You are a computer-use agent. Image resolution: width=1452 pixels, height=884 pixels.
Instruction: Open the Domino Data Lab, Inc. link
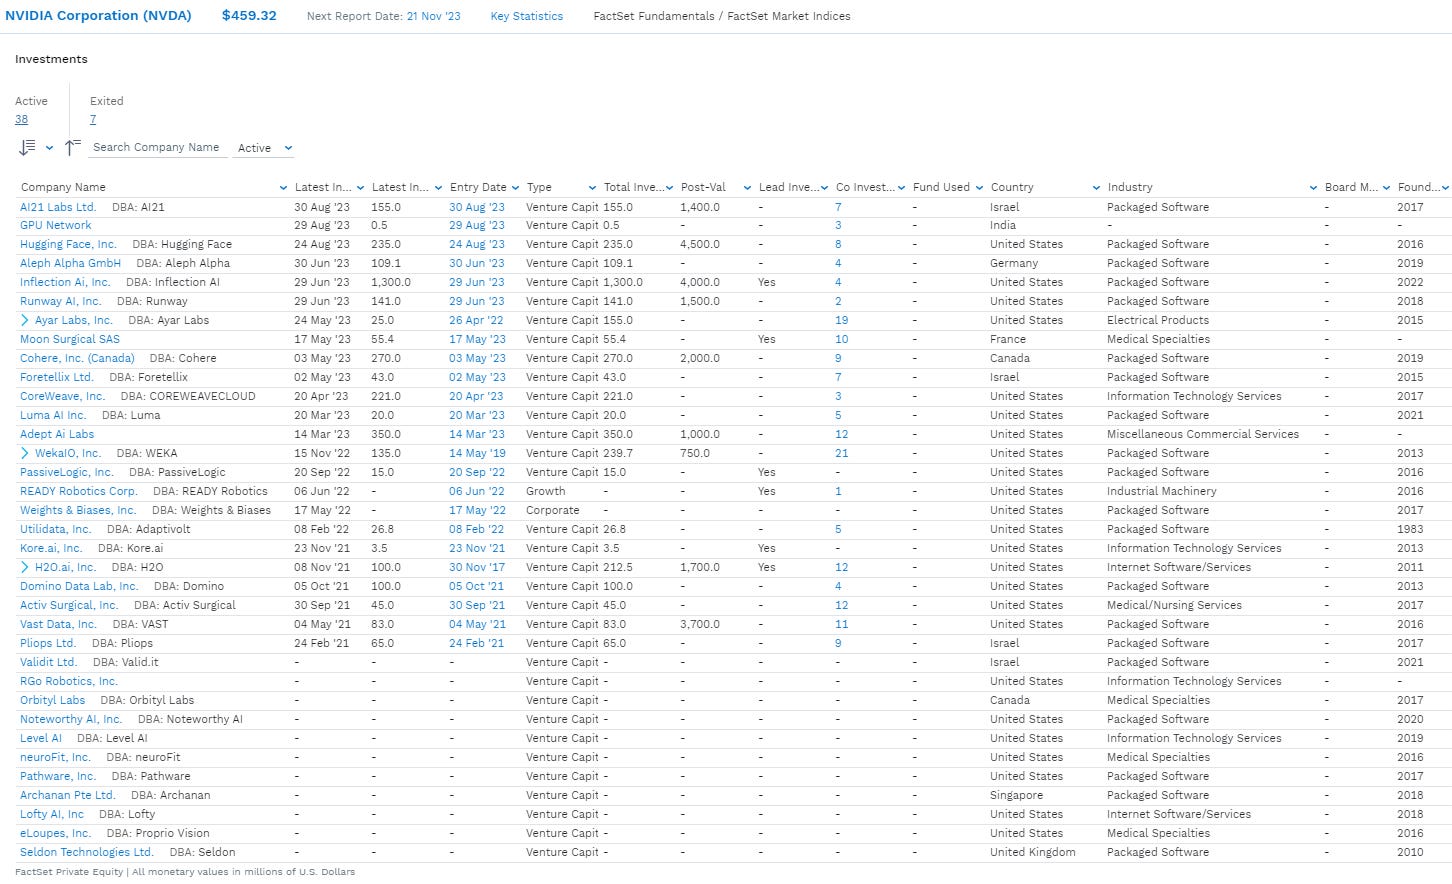[79, 586]
